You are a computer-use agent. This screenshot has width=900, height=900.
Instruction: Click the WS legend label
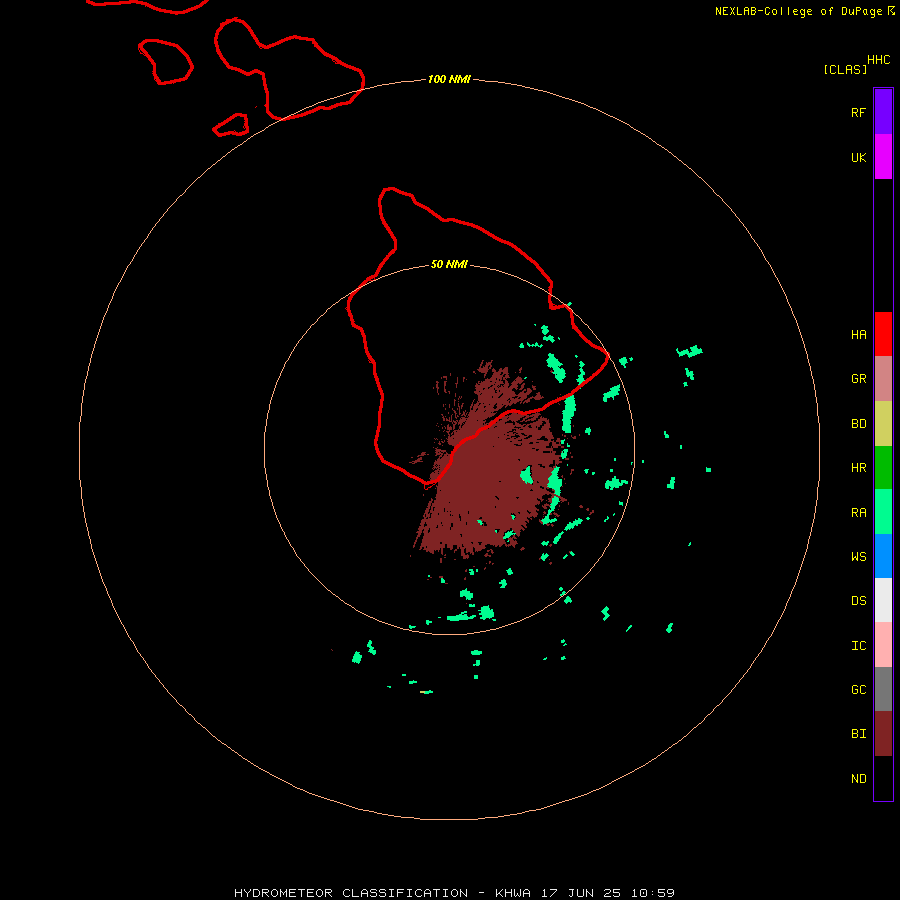[858, 556]
